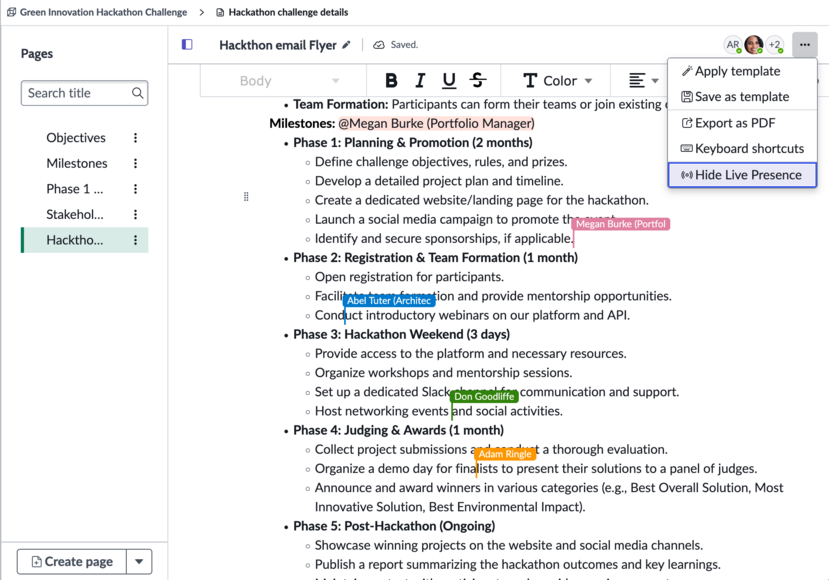This screenshot has height=580, width=829.
Task: Open options menu for Hacktho... page
Action: tap(135, 240)
